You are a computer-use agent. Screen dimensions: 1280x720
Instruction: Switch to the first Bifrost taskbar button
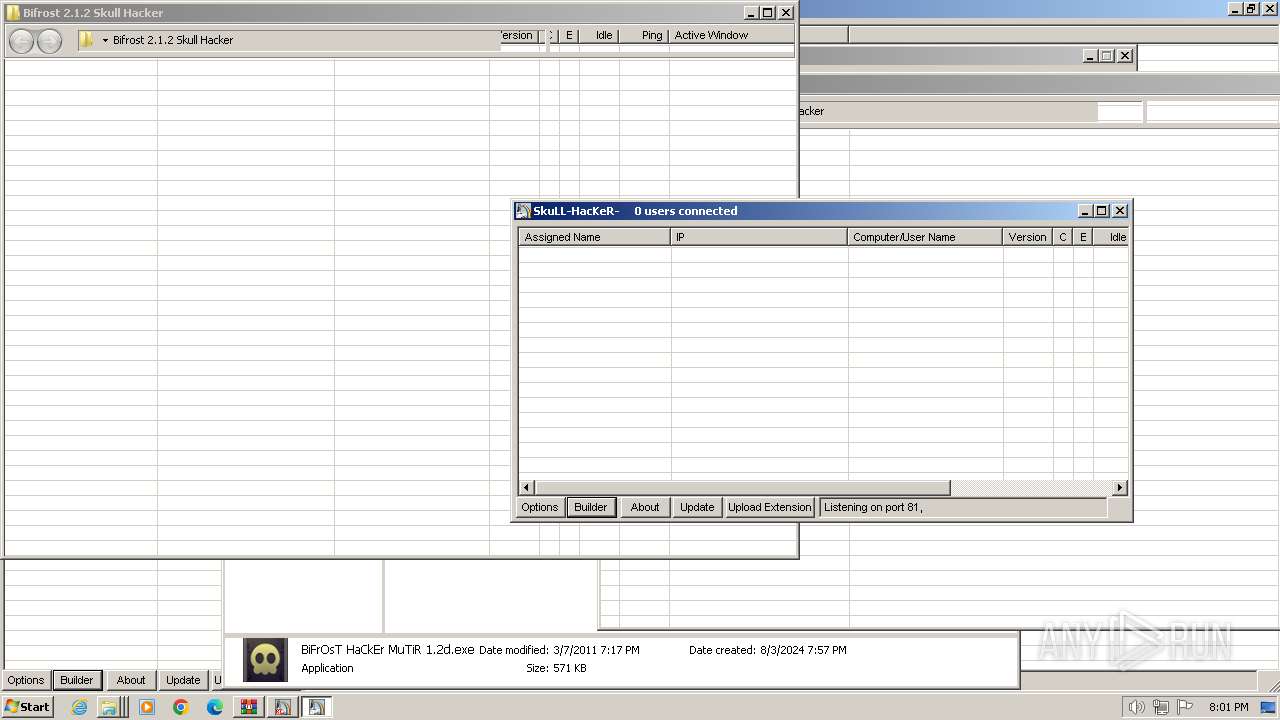(283, 707)
